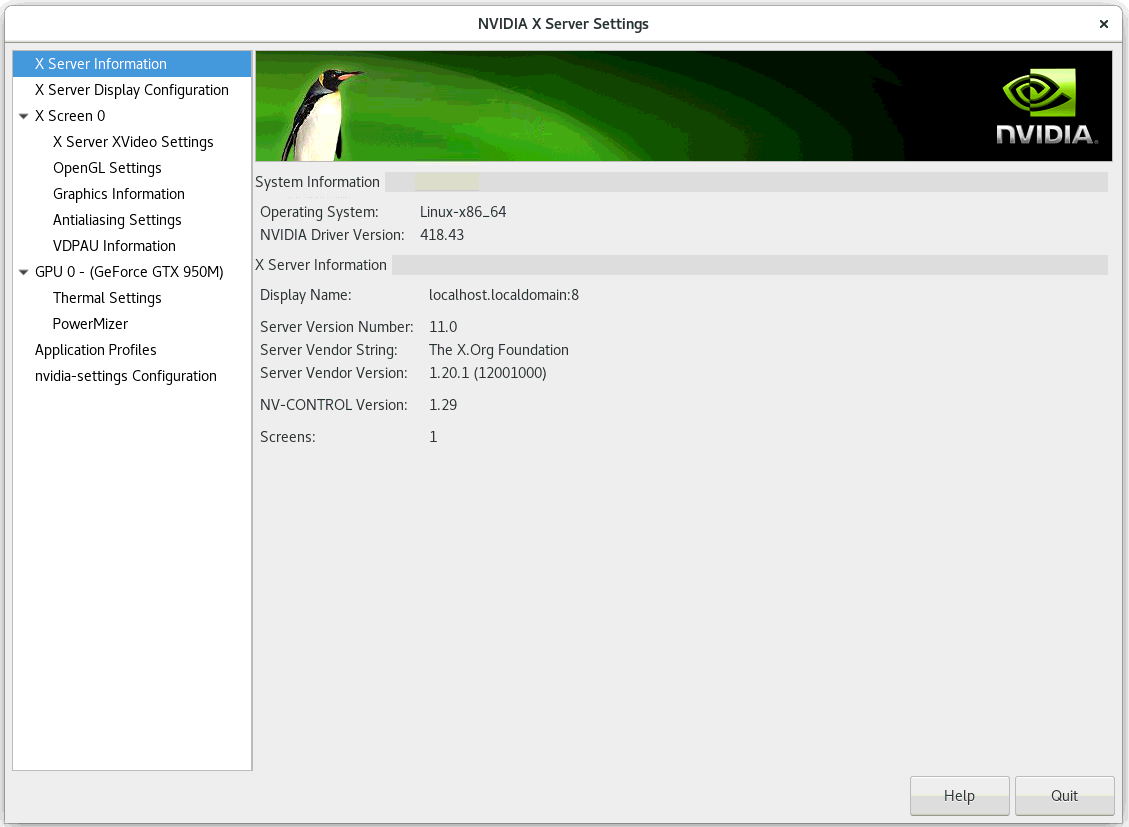Open nvidia-settings Configuration
The height and width of the screenshot is (827, 1129).
[x=126, y=376]
